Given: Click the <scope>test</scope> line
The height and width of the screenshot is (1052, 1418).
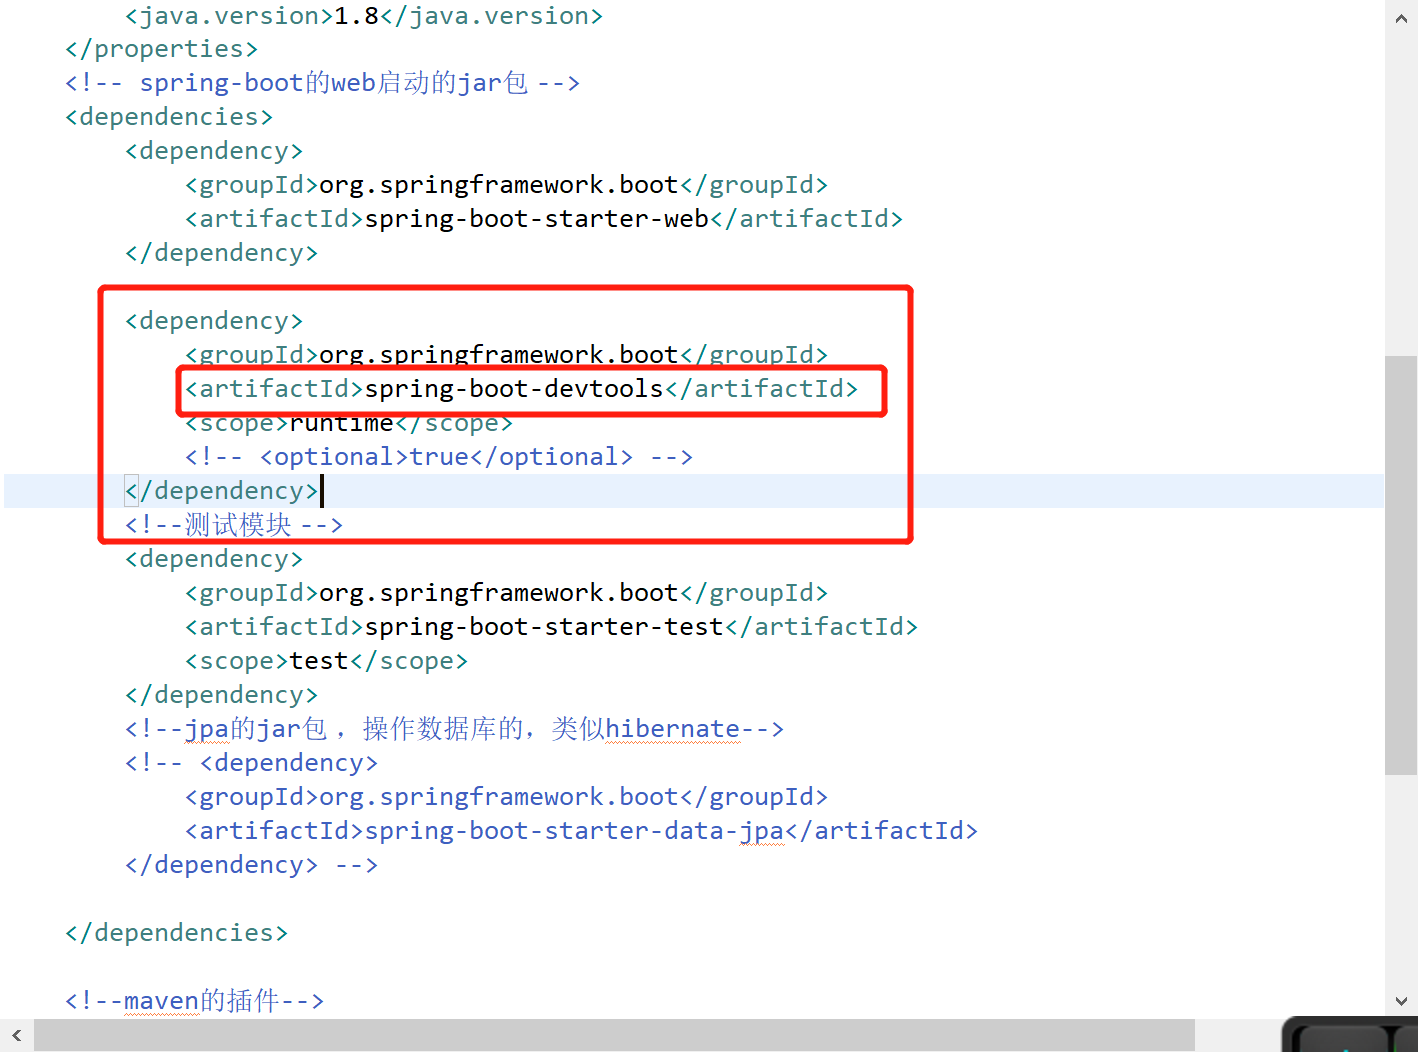Looking at the screenshot, I should (x=327, y=661).
